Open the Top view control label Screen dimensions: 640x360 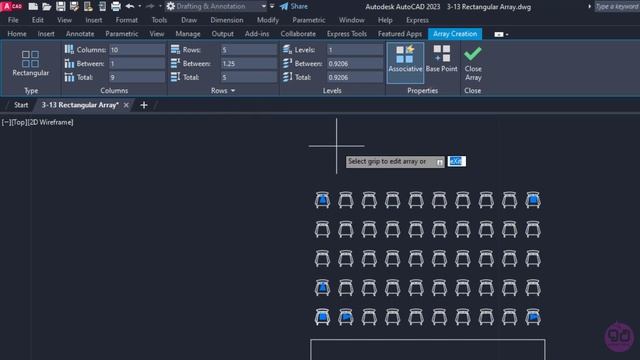[19, 122]
